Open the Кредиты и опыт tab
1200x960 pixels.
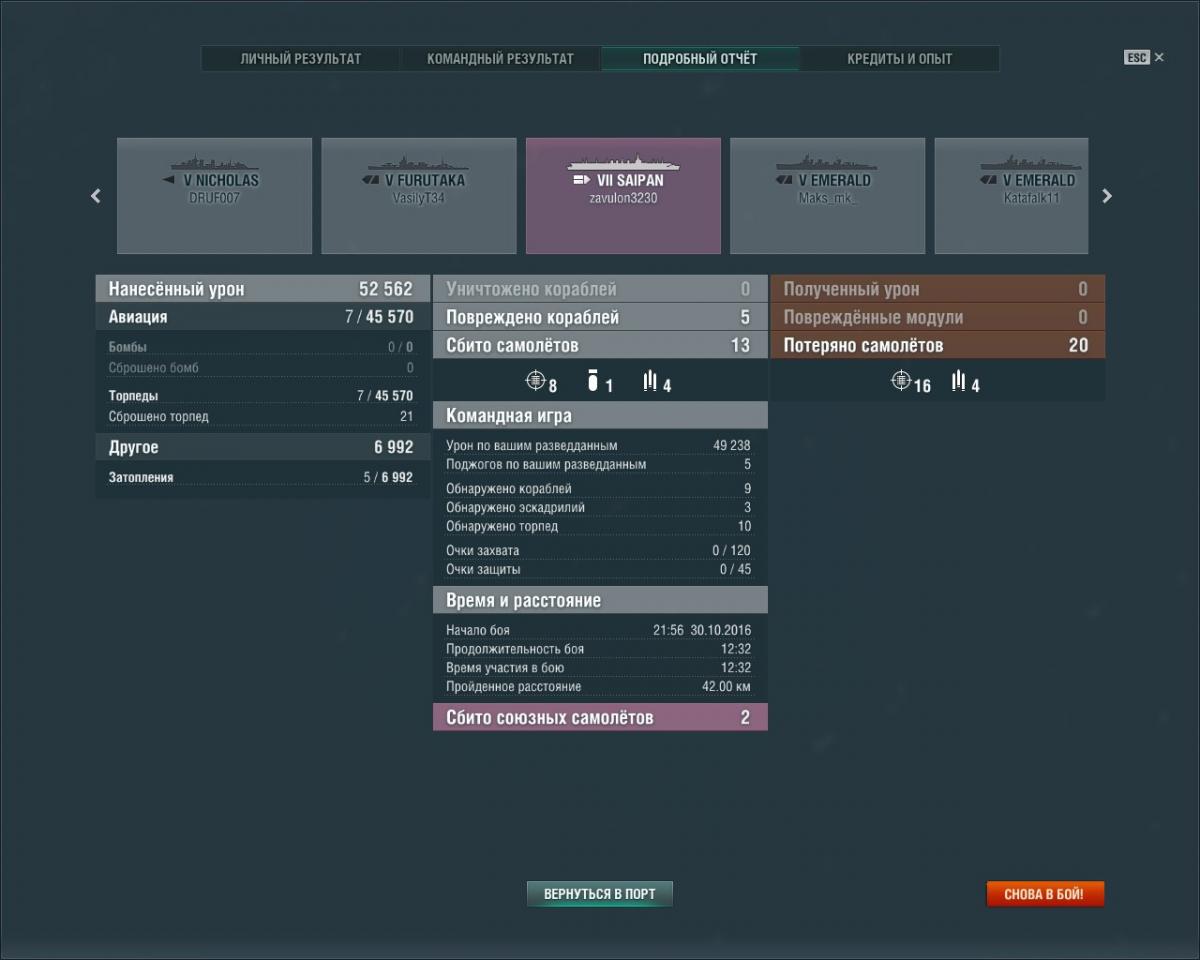pos(899,59)
